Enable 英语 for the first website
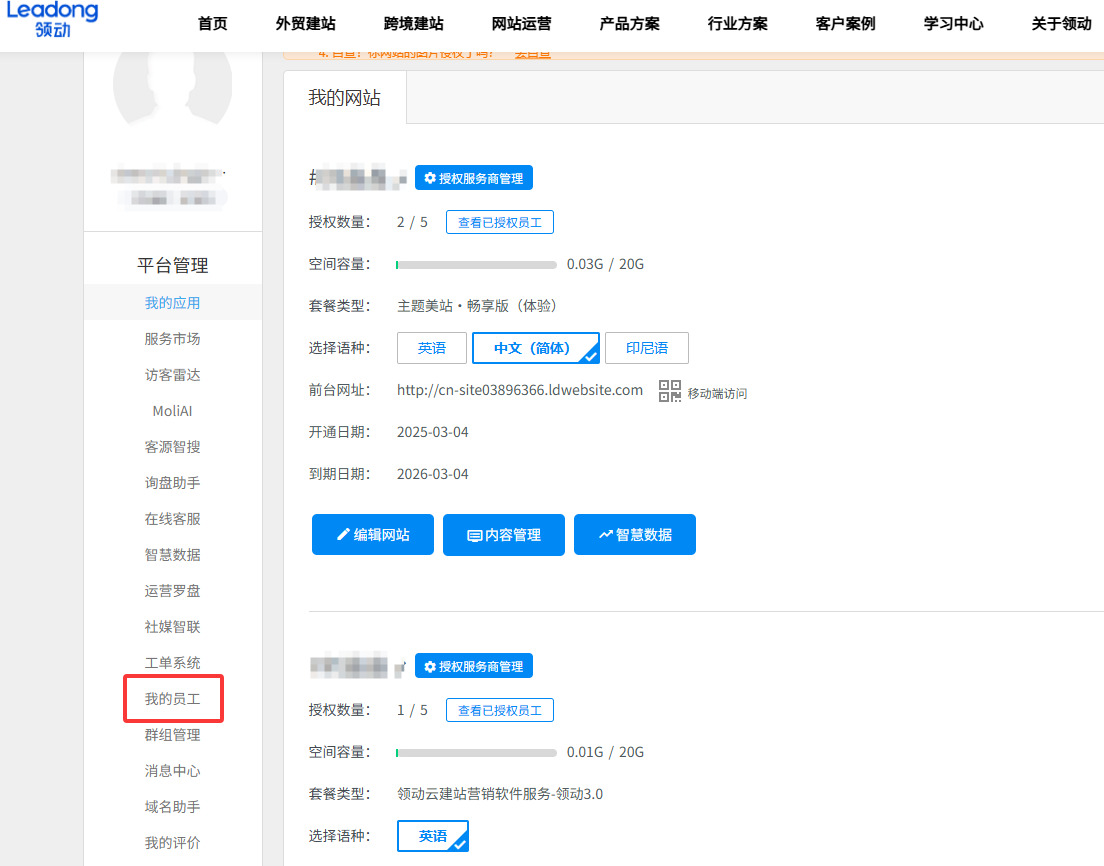 [431, 348]
